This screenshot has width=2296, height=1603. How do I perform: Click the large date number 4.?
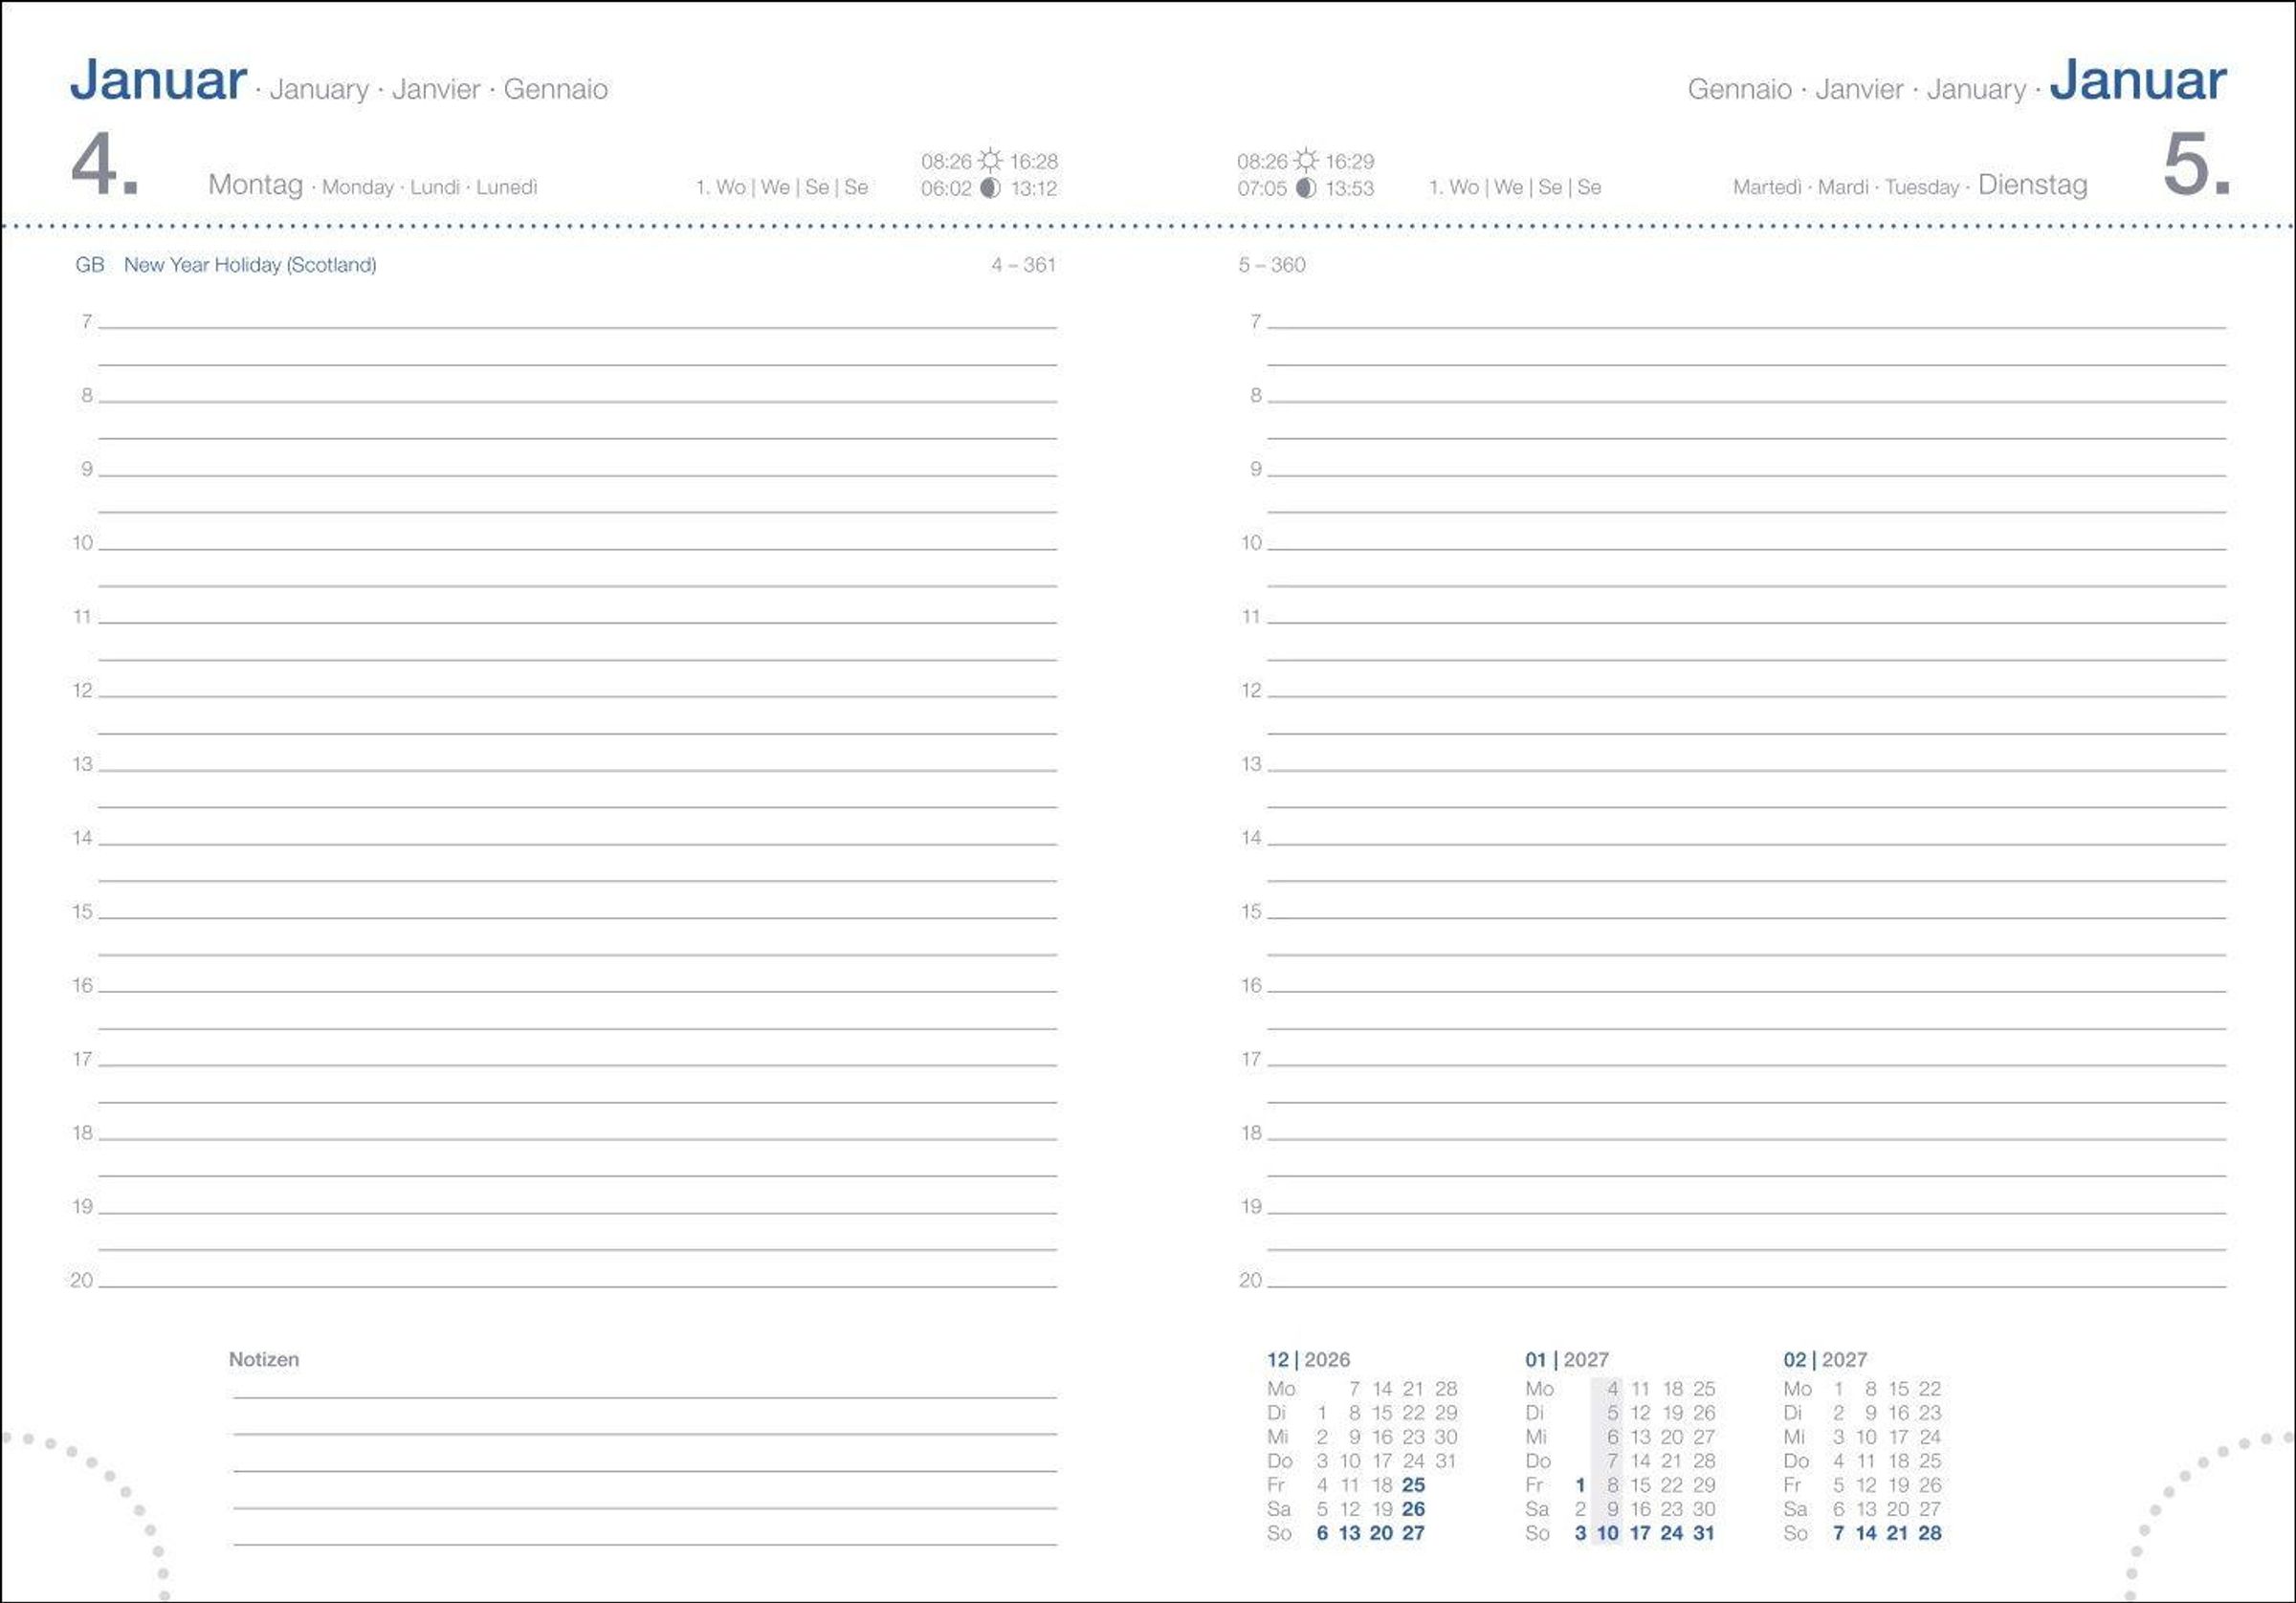(x=104, y=164)
